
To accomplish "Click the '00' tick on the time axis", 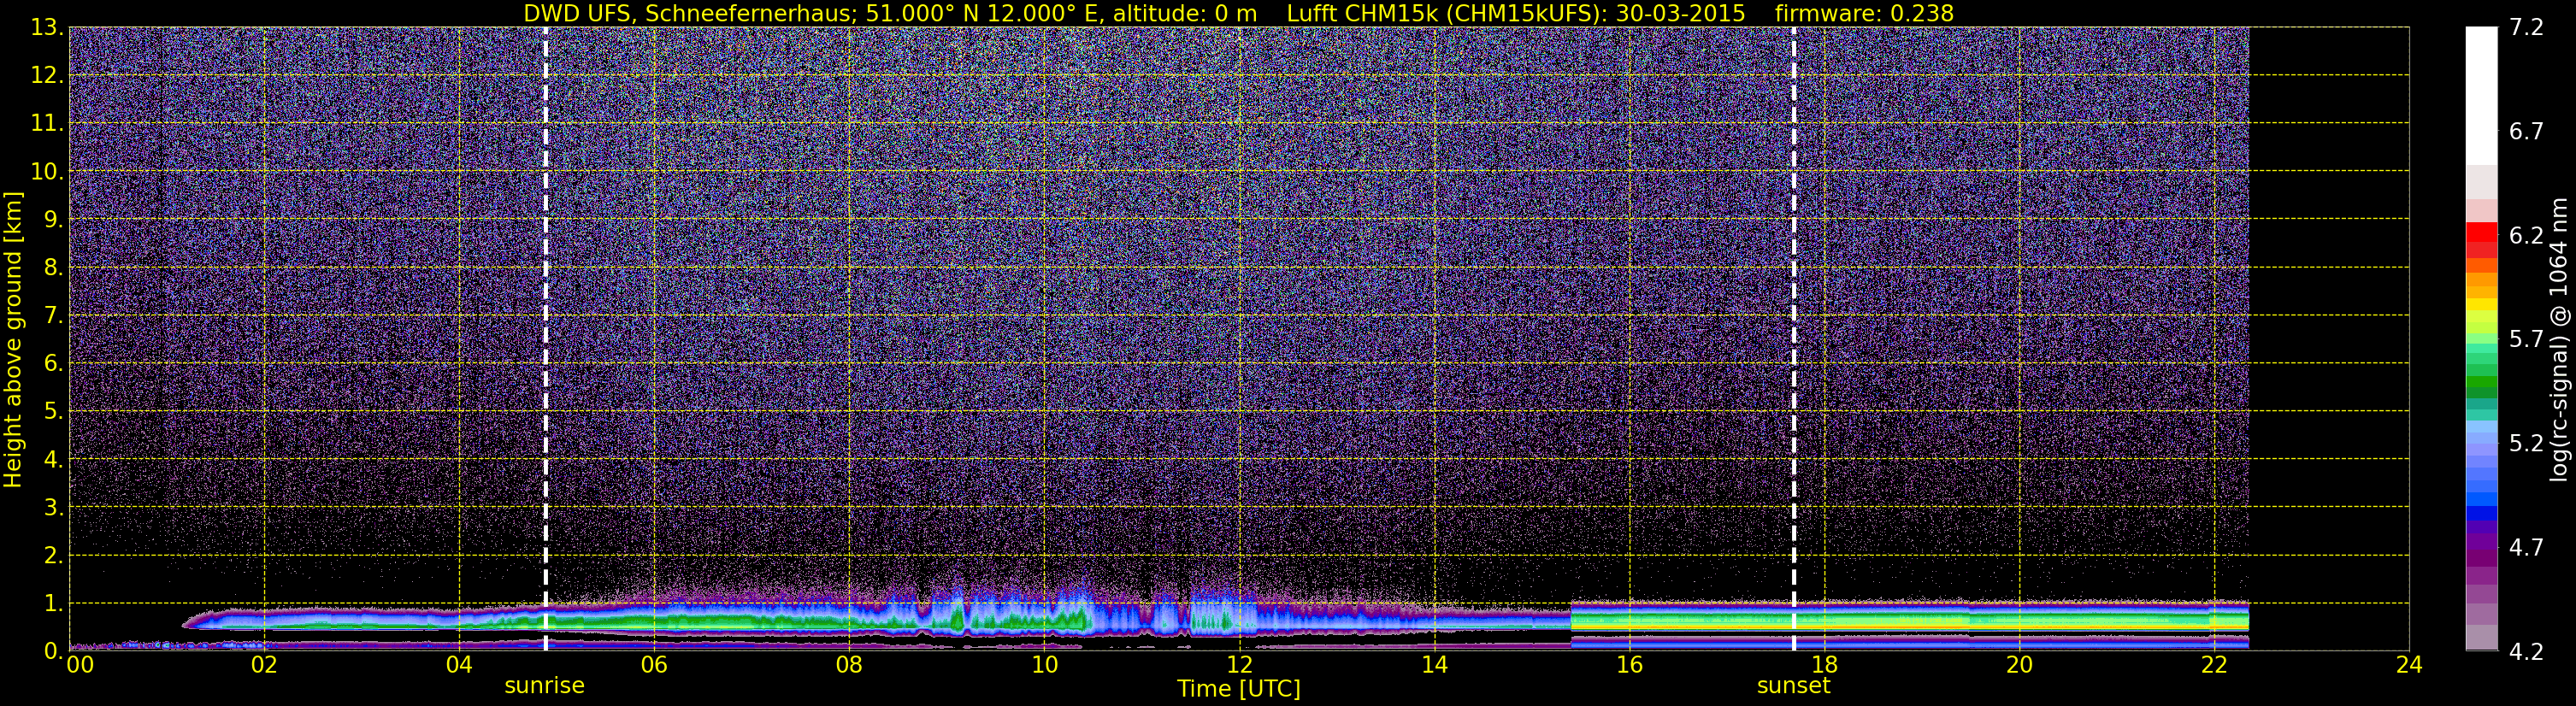I will point(80,665).
